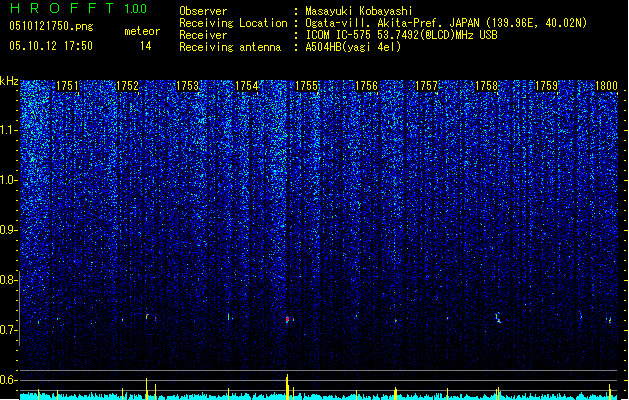Click the 'Observer' field label
This screenshot has width=629, height=400.
pyautogui.click(x=203, y=11)
